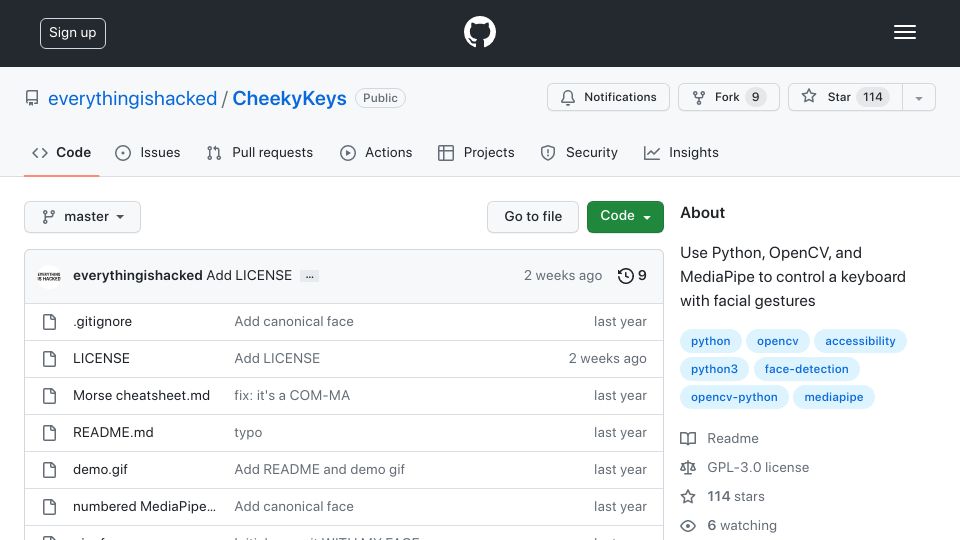This screenshot has width=960, height=540.
Task: Open the 'typo' commit message link
Action: tap(248, 432)
